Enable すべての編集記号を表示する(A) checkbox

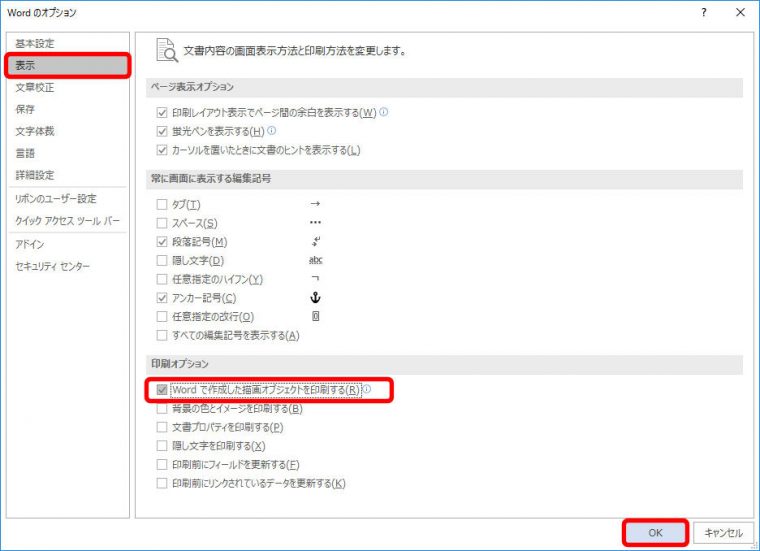click(162, 335)
